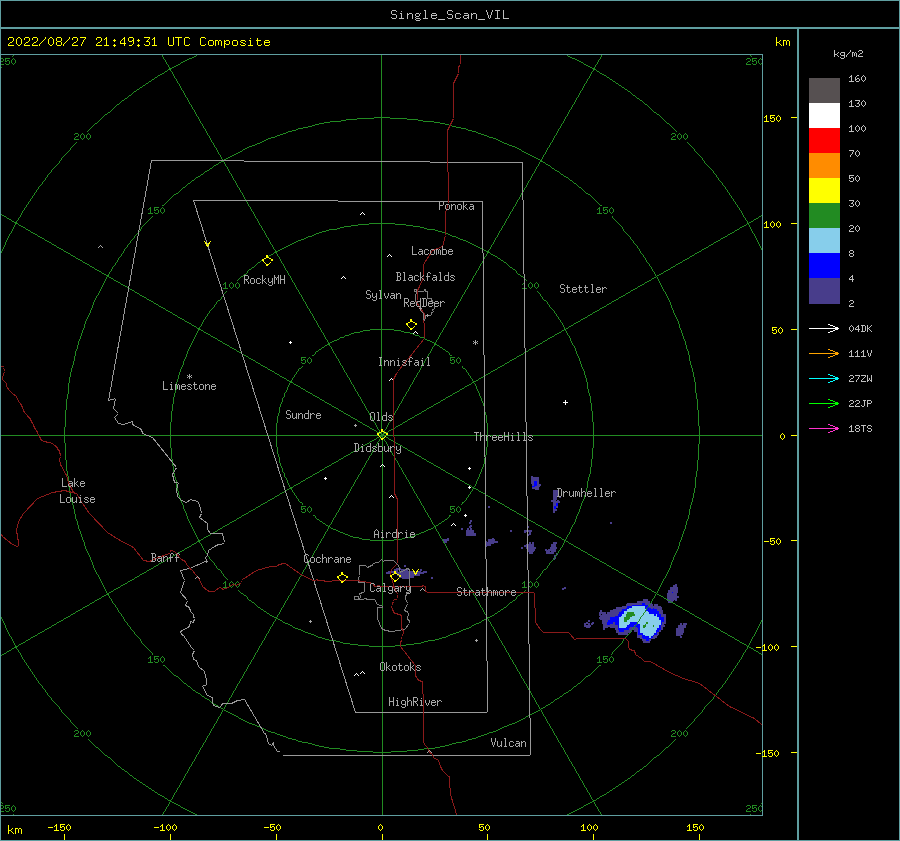Click the Ponoka town label

[456, 206]
